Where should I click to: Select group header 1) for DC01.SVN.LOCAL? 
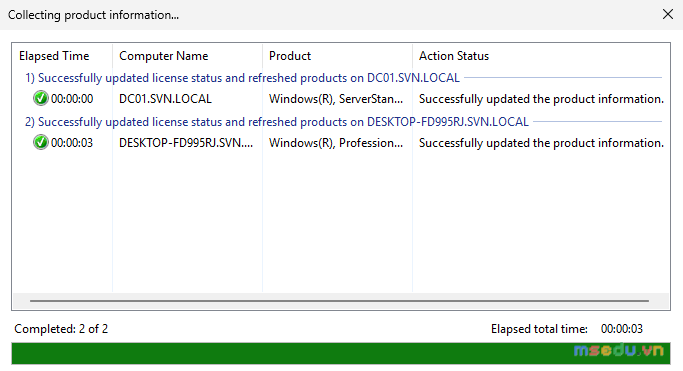(x=242, y=78)
